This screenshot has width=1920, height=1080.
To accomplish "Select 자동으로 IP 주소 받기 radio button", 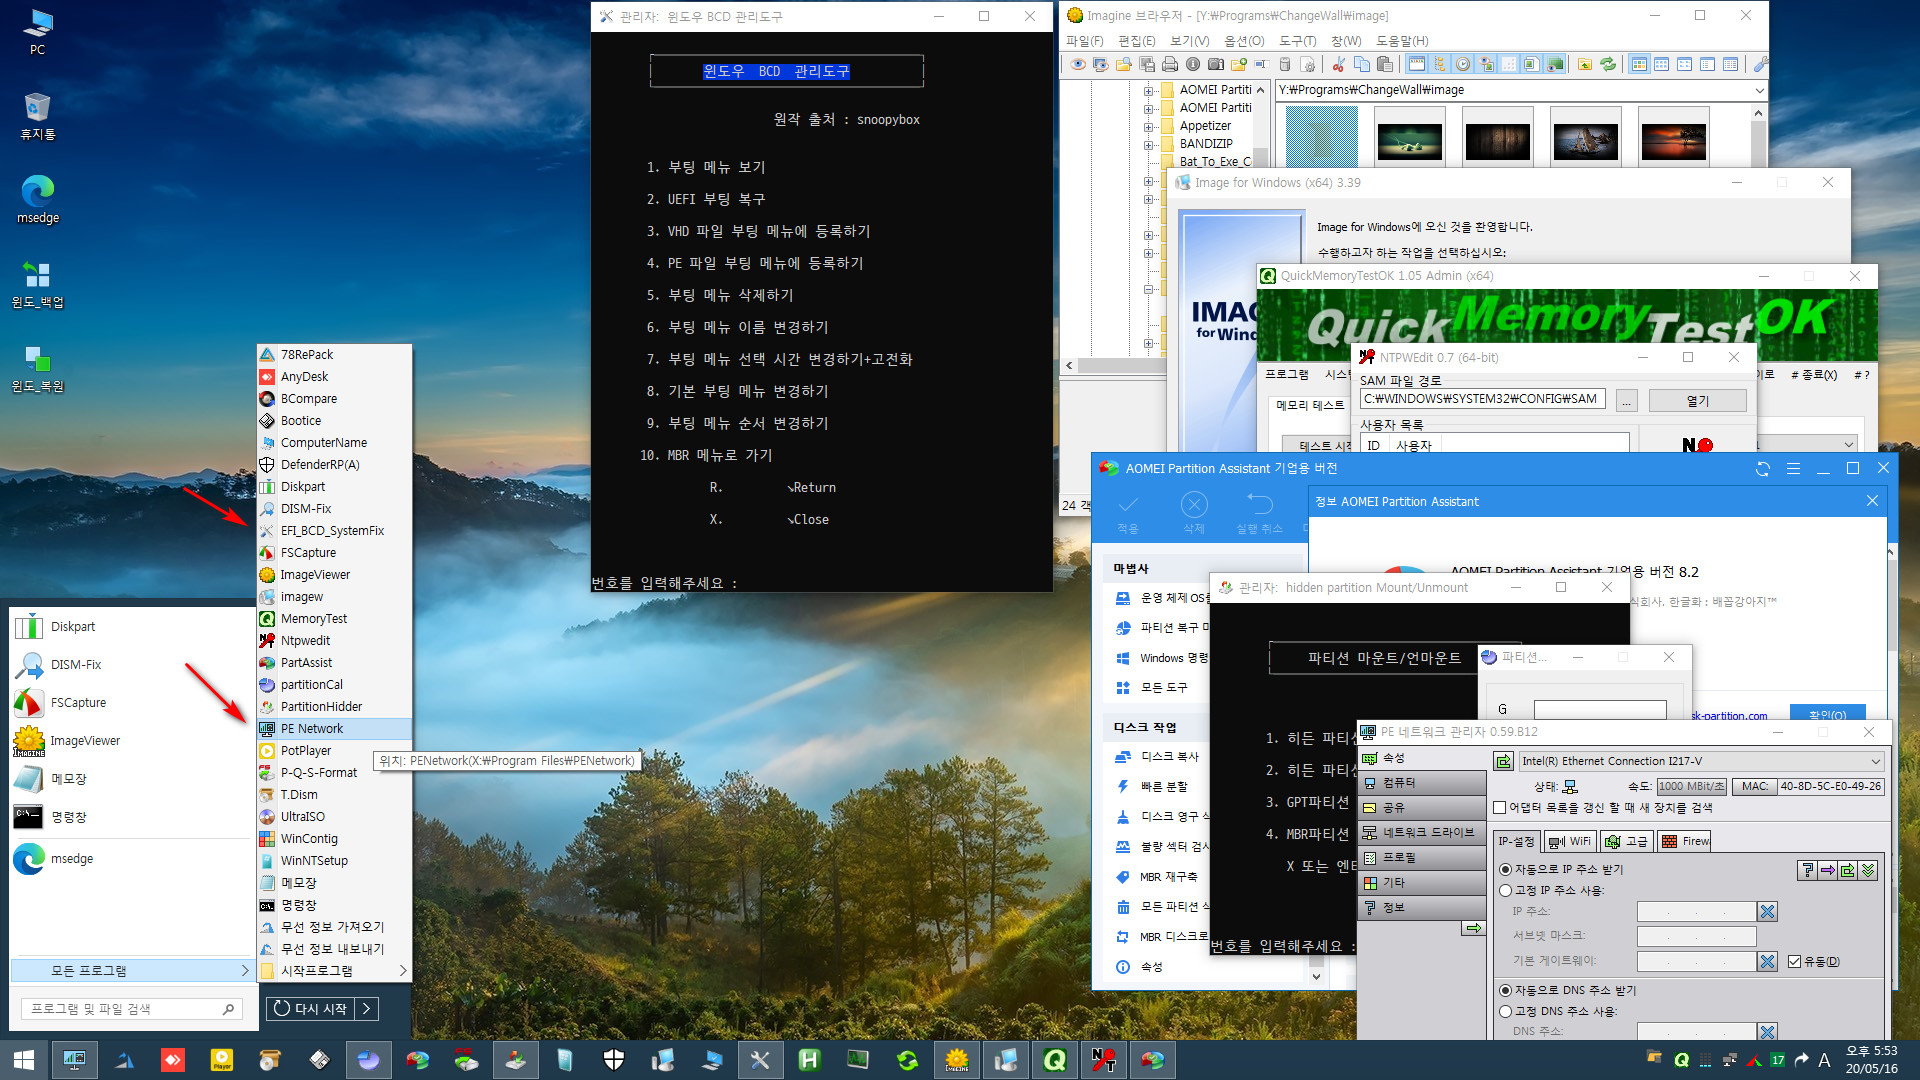I will click(x=1505, y=870).
